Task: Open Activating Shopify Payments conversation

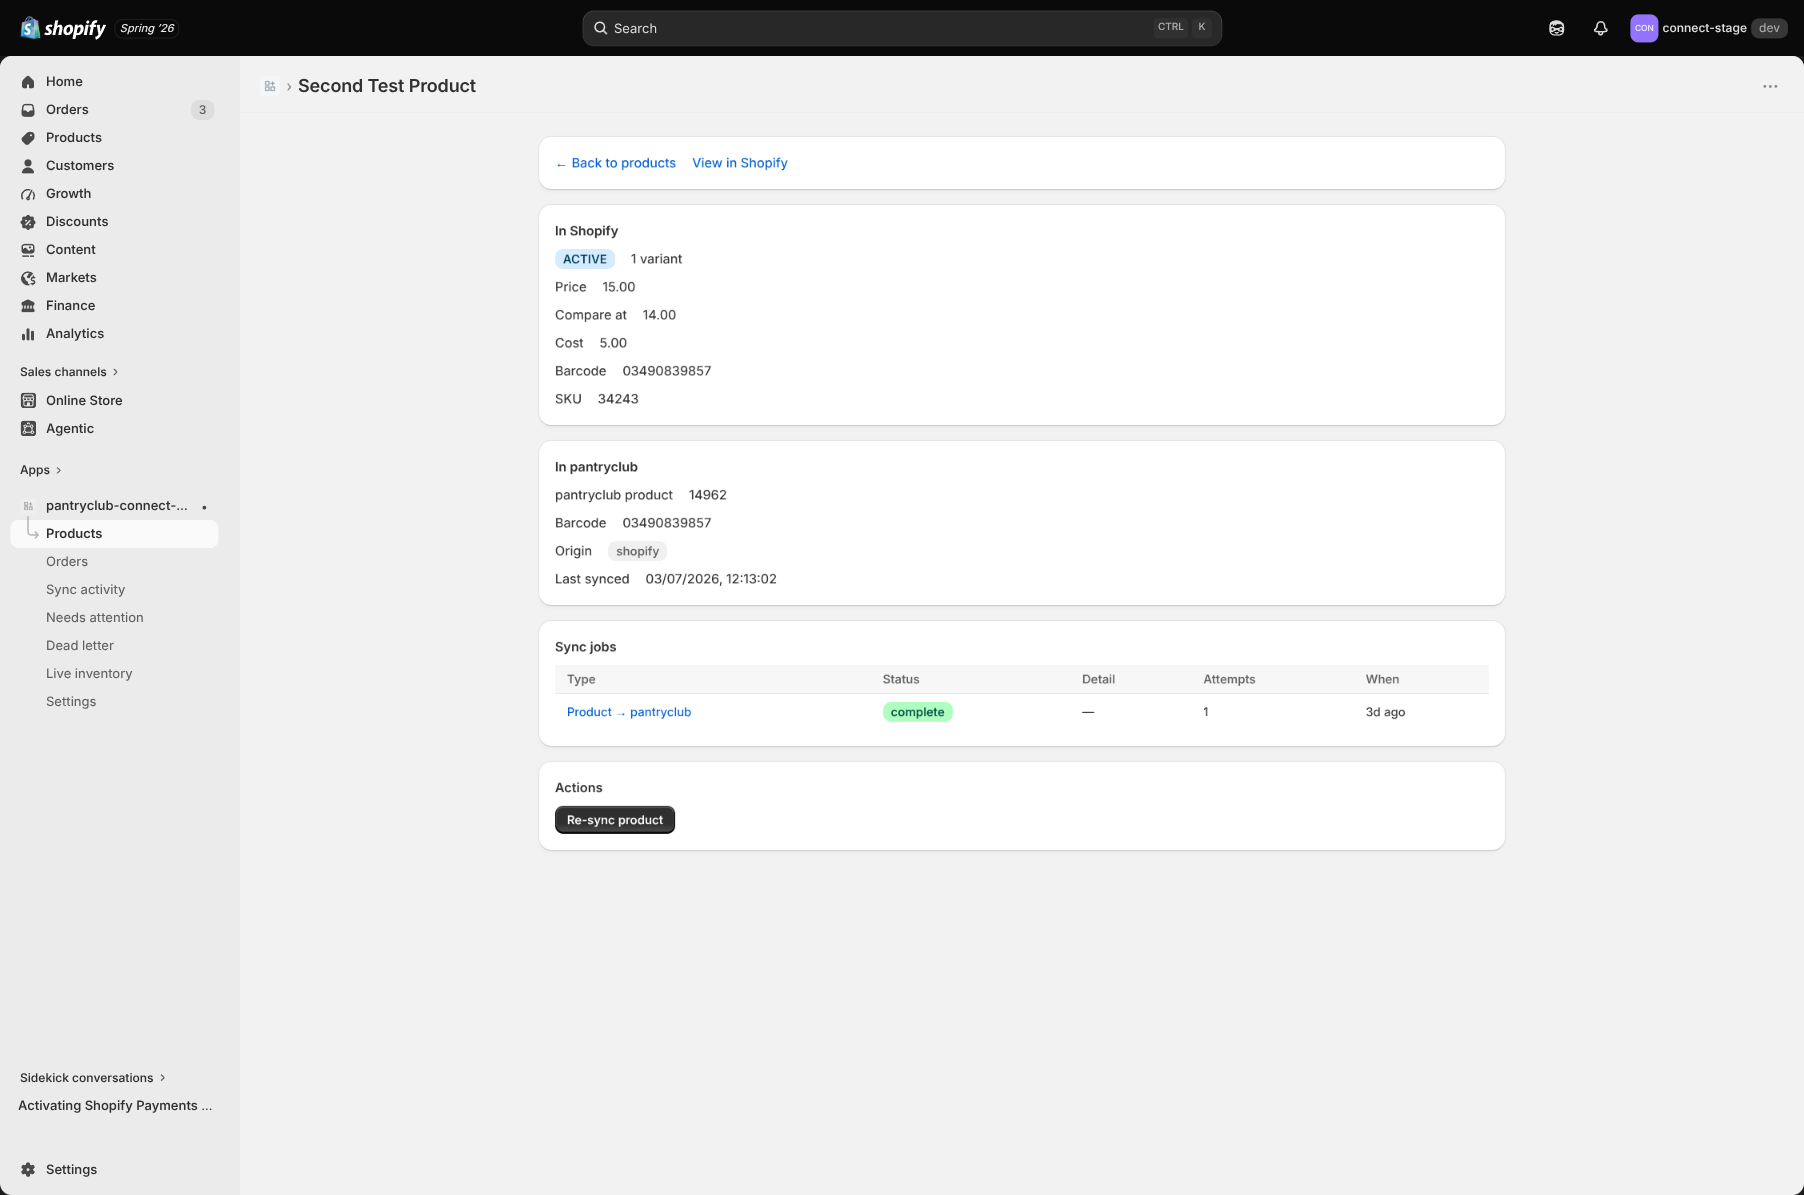Action: (x=115, y=1106)
